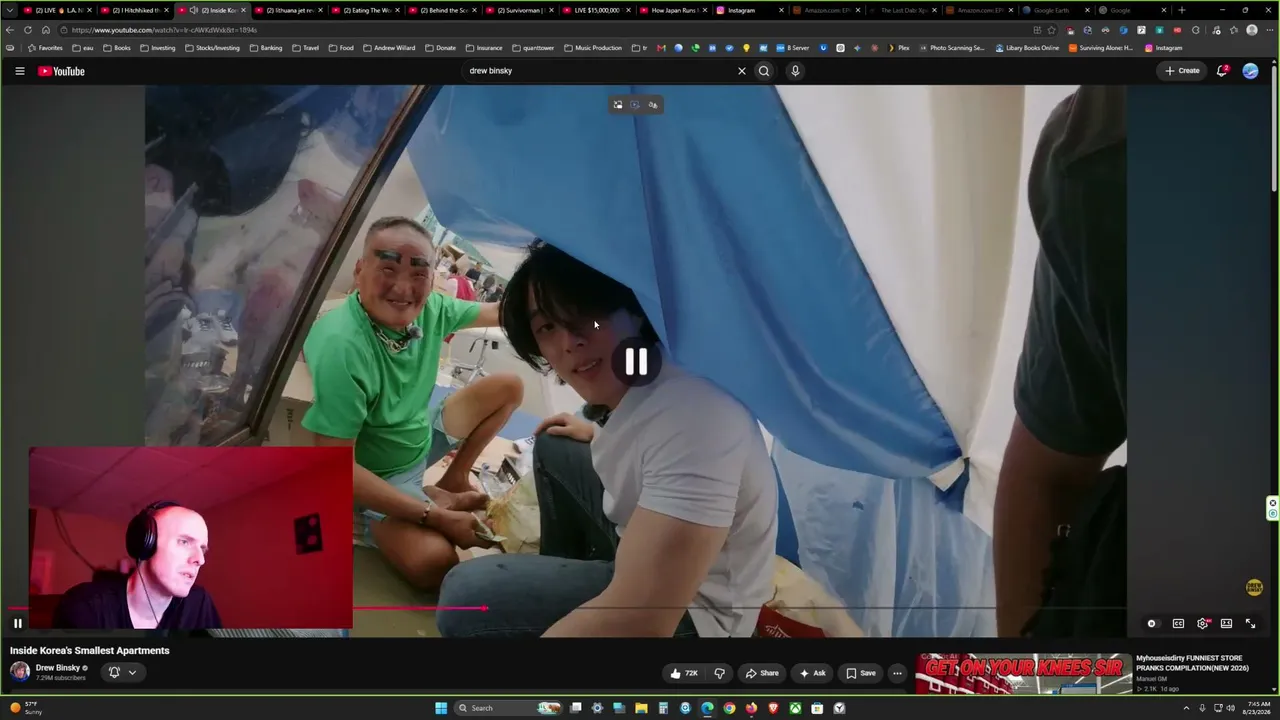Enter fullscreen on the video player

(x=1250, y=623)
